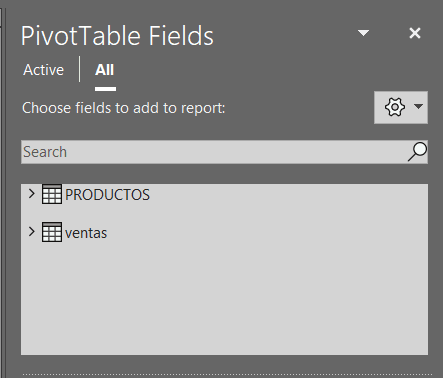Screen dimensions: 443x378
Task: Close the PivotTable Fields pane
Action: (x=415, y=33)
